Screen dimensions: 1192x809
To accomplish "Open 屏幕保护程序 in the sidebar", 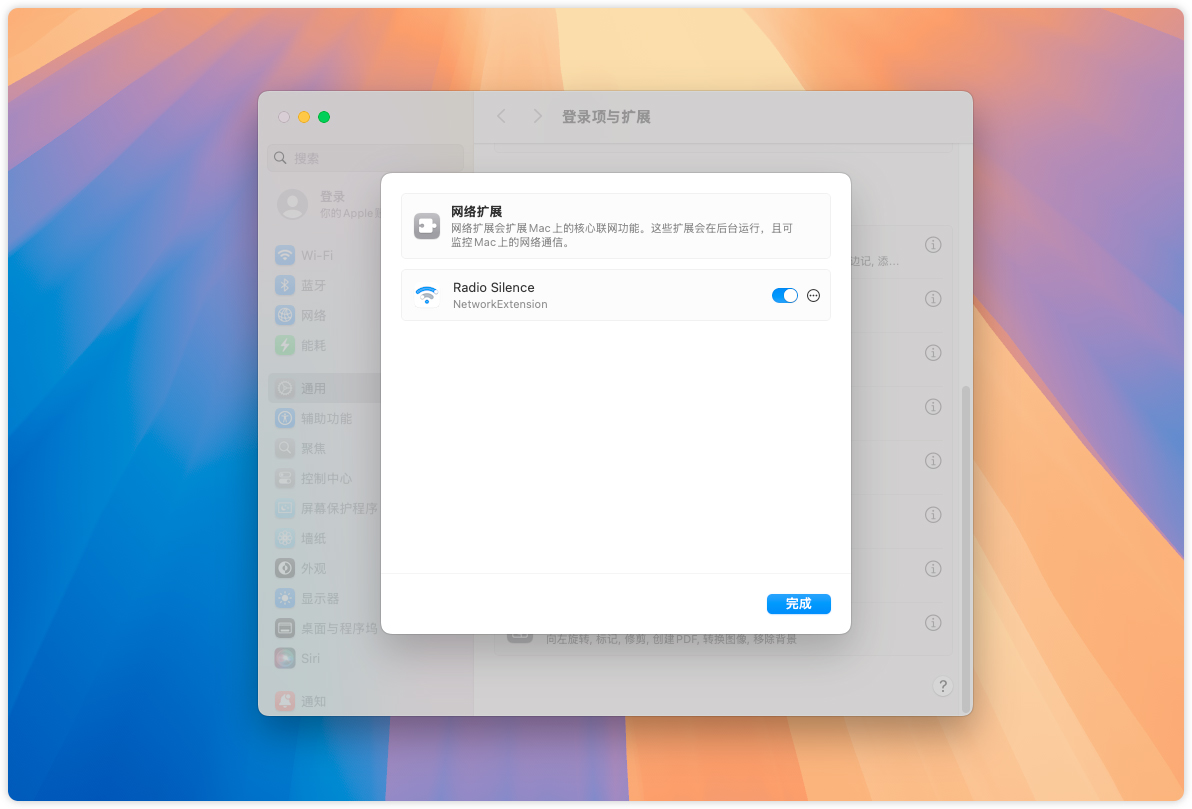I will coord(327,508).
